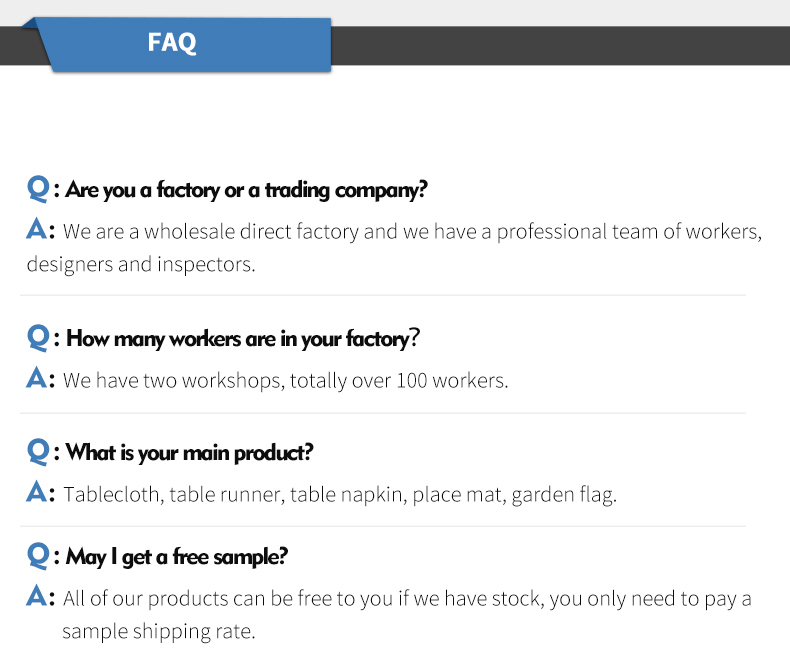Click the A icon beside Tablecloth answer
The width and height of the screenshot is (790, 656).
(x=37, y=492)
